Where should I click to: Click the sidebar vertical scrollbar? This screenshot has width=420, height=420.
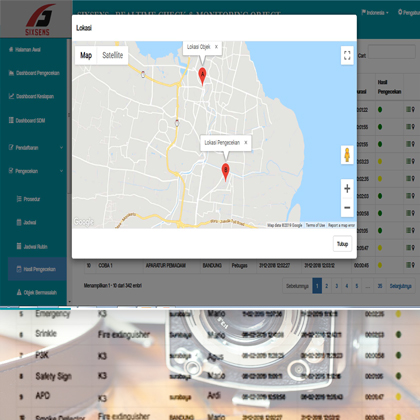point(69,117)
